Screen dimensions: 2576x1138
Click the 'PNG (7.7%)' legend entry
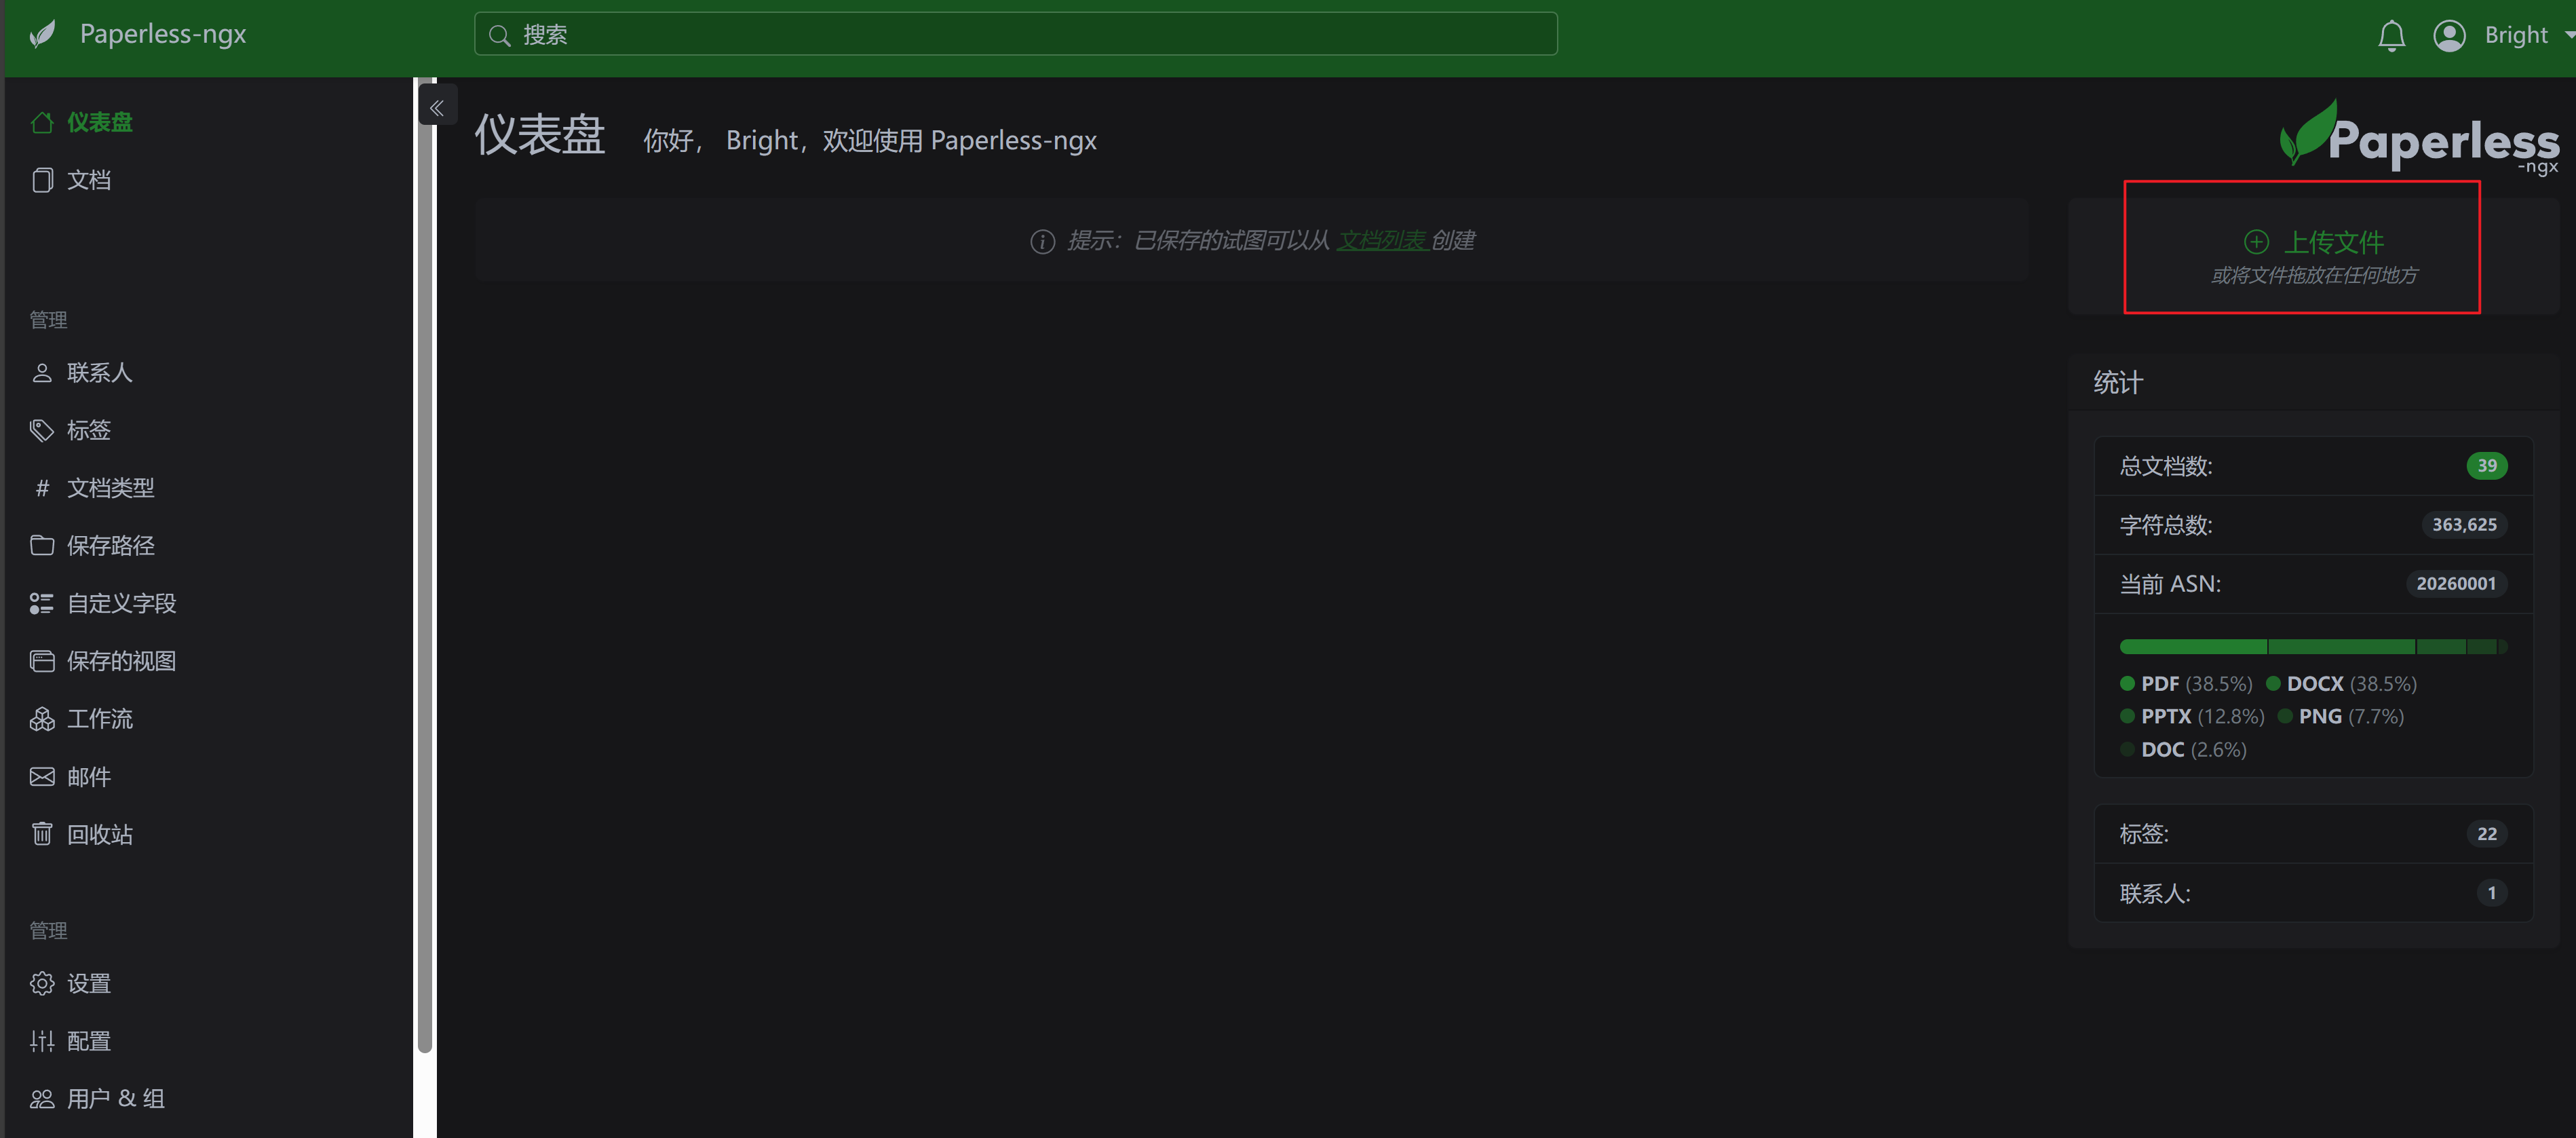(x=2340, y=716)
